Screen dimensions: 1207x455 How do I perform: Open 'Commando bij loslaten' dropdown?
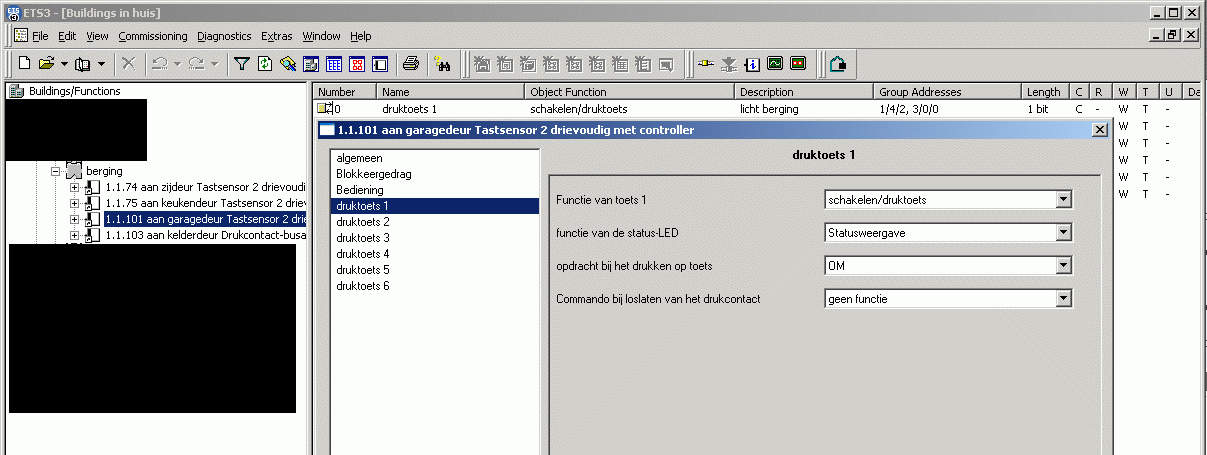[1063, 299]
